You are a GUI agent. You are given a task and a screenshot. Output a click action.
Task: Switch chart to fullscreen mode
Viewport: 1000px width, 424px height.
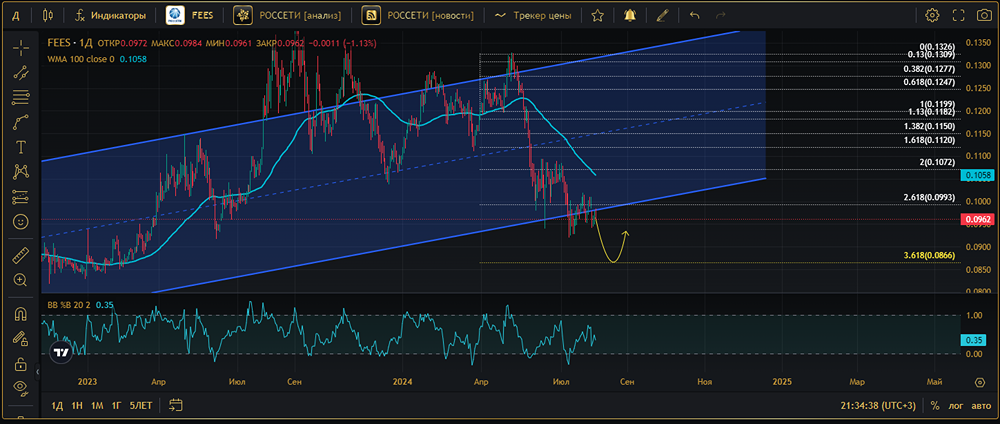tap(958, 15)
